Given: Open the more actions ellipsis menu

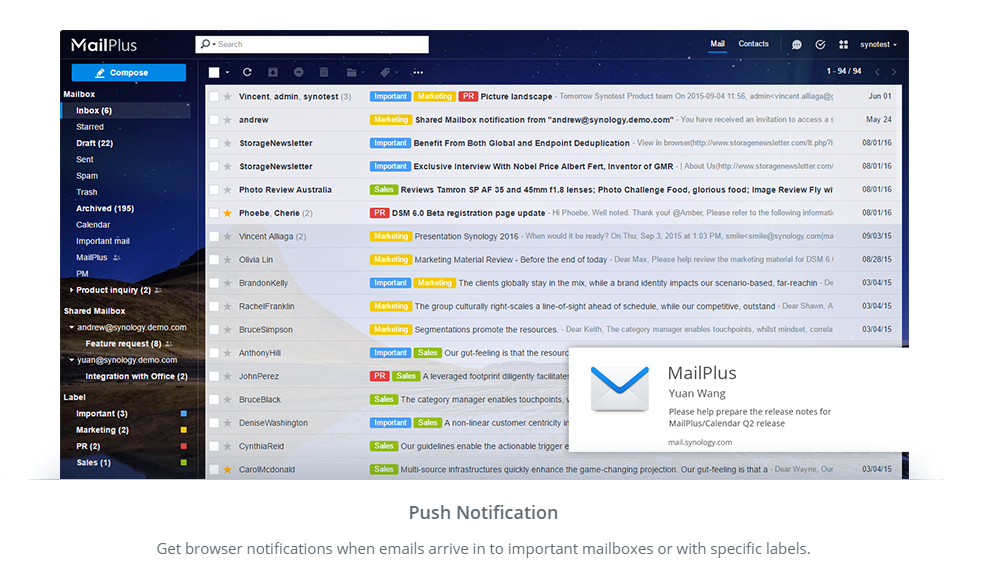Looking at the screenshot, I should pyautogui.click(x=418, y=72).
